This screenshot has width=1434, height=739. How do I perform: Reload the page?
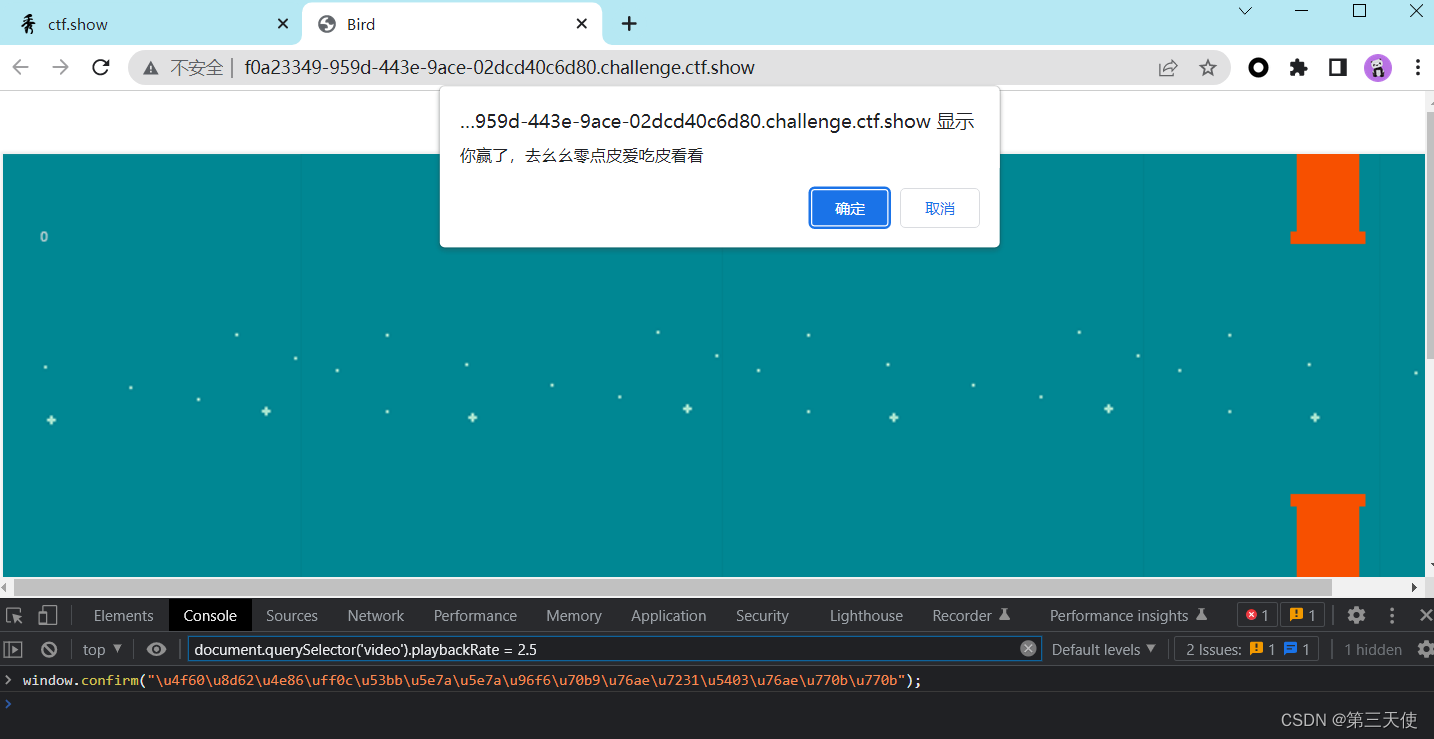(100, 67)
